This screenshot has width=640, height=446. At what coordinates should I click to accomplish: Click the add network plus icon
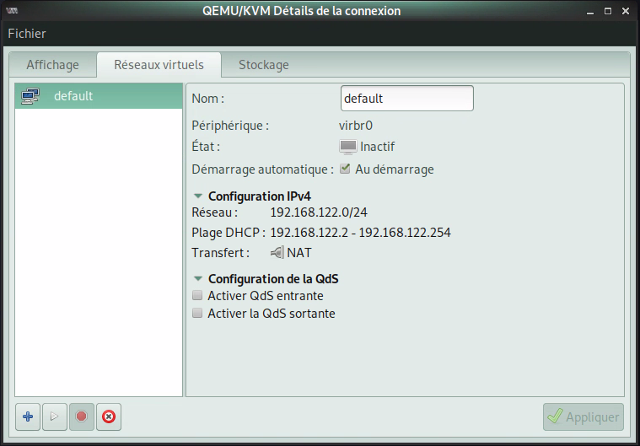click(x=28, y=417)
